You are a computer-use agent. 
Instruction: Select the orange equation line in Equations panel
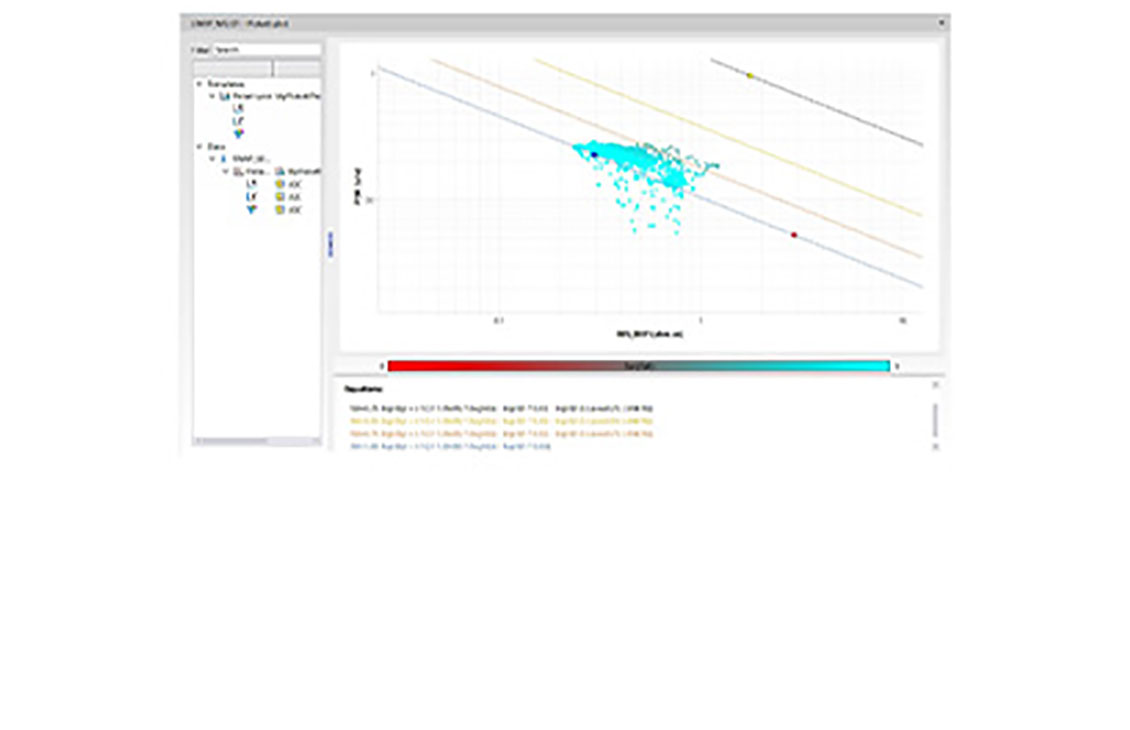point(500,433)
